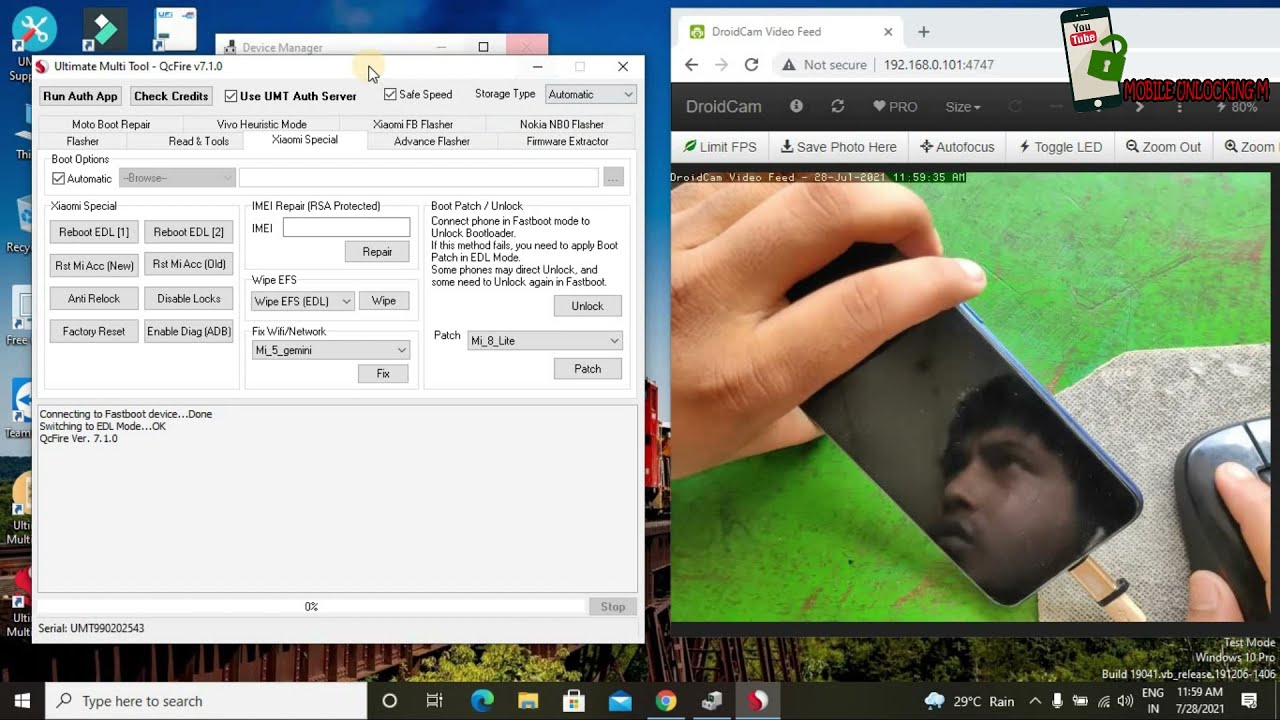The height and width of the screenshot is (720, 1280).
Task: Switch to Moto Boot Repair tab
Action: pos(111,124)
